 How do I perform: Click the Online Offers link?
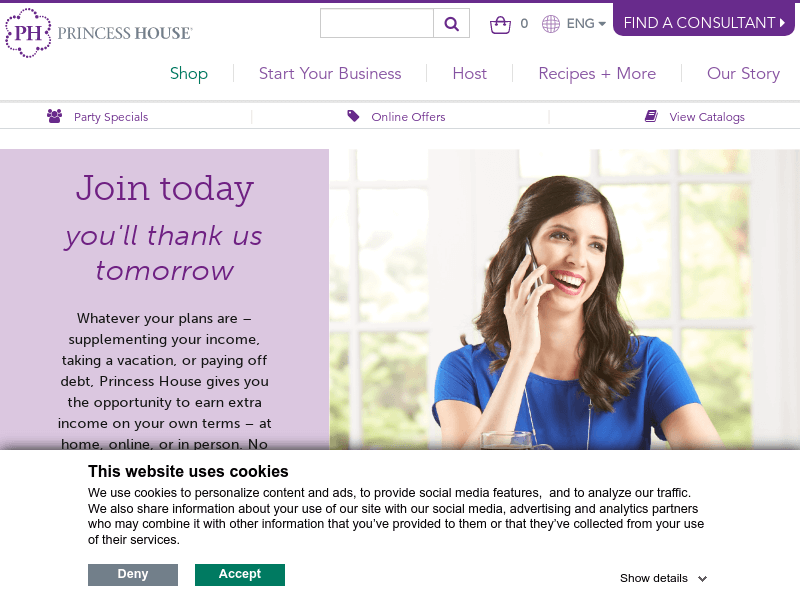click(408, 117)
